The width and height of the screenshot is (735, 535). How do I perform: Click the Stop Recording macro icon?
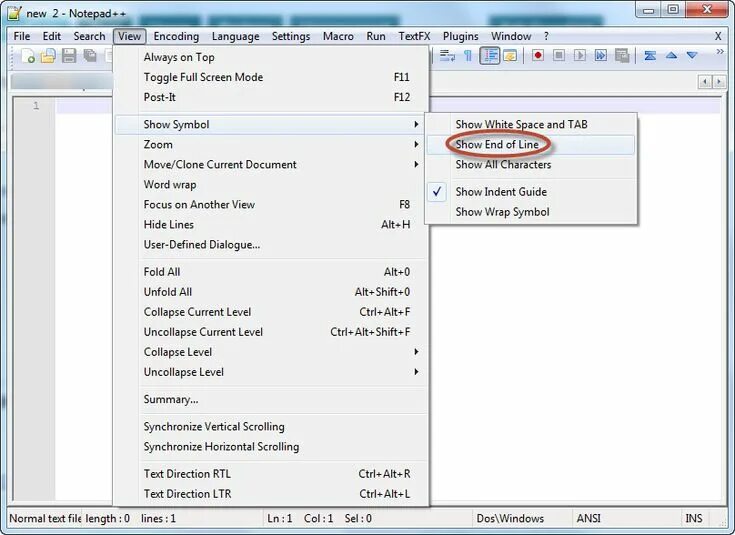coord(559,56)
